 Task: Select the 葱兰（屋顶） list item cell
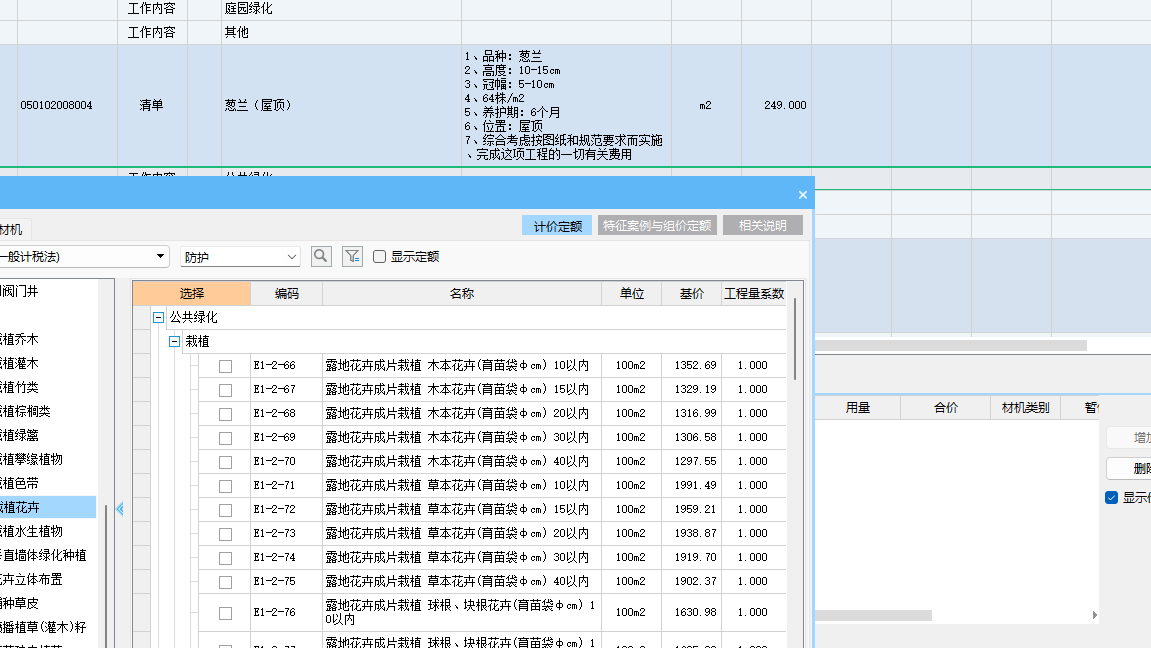pos(341,106)
